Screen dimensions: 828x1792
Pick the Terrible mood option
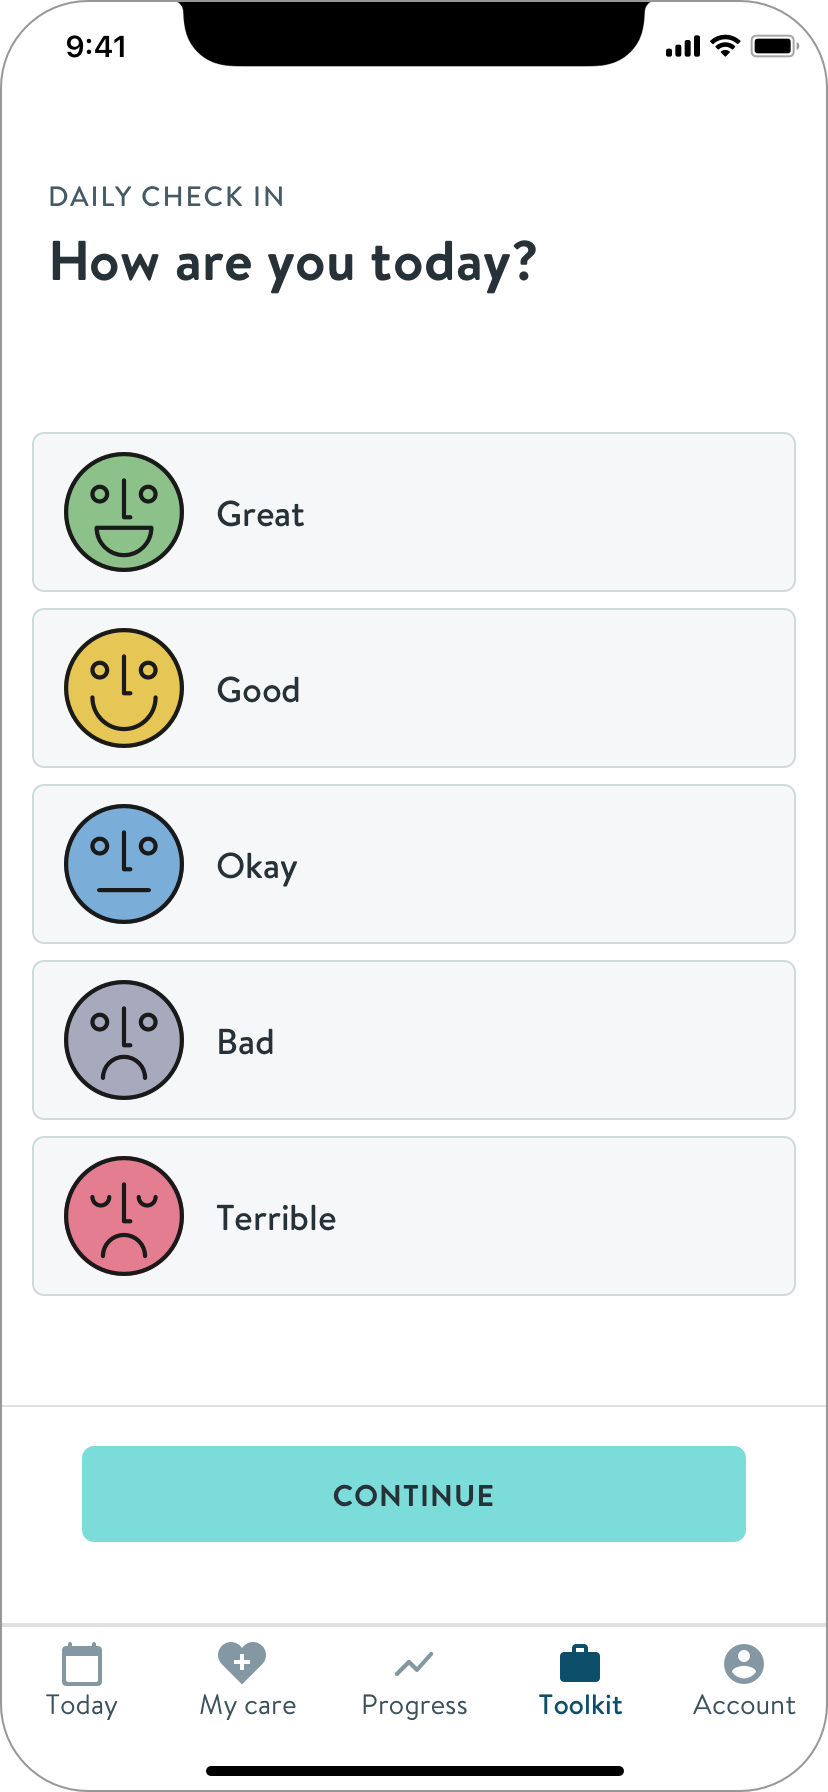(x=414, y=1216)
